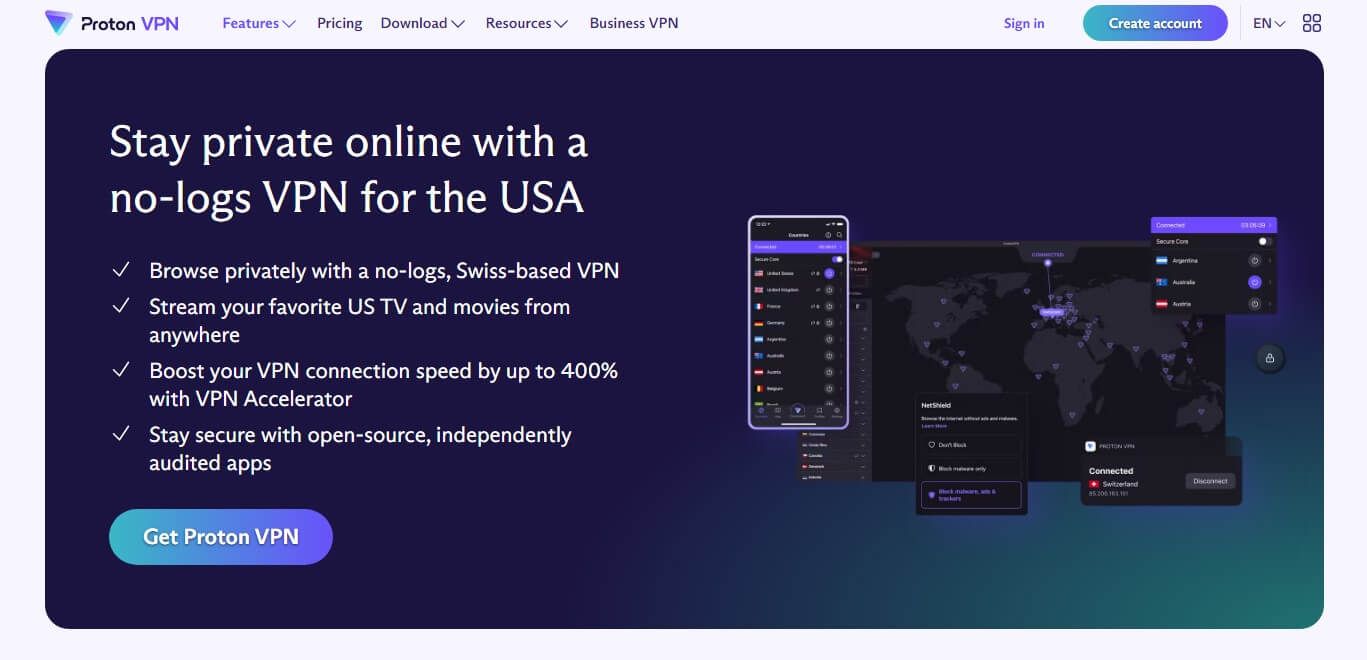The height and width of the screenshot is (660, 1367).
Task: Tap Belgium power button on phone
Action: [x=829, y=388]
